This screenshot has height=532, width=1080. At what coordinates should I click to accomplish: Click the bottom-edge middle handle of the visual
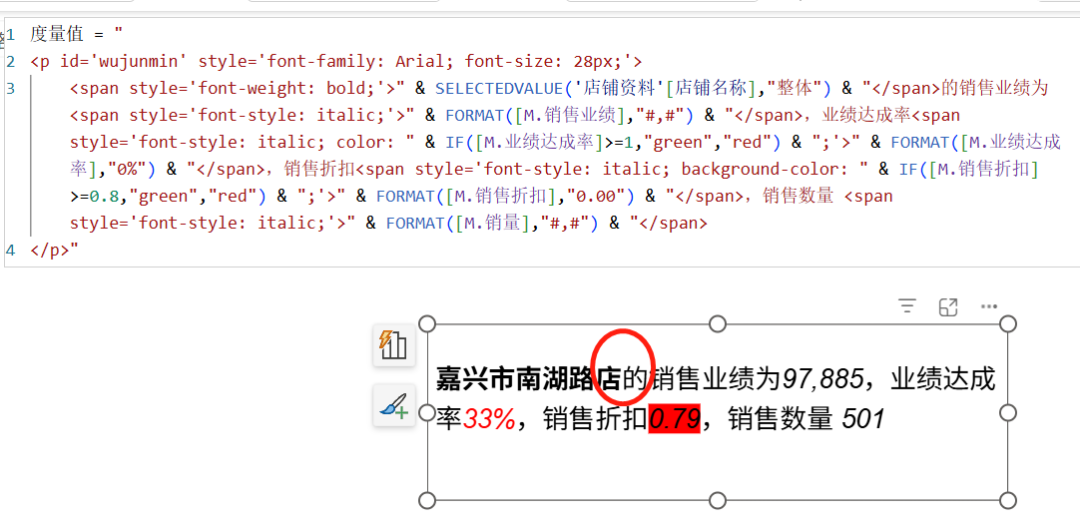[x=718, y=501]
